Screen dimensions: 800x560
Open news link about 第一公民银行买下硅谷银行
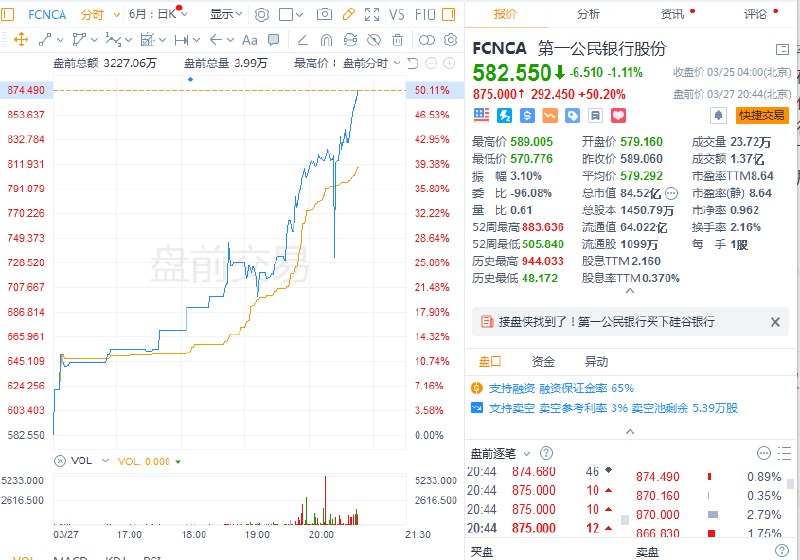606,322
